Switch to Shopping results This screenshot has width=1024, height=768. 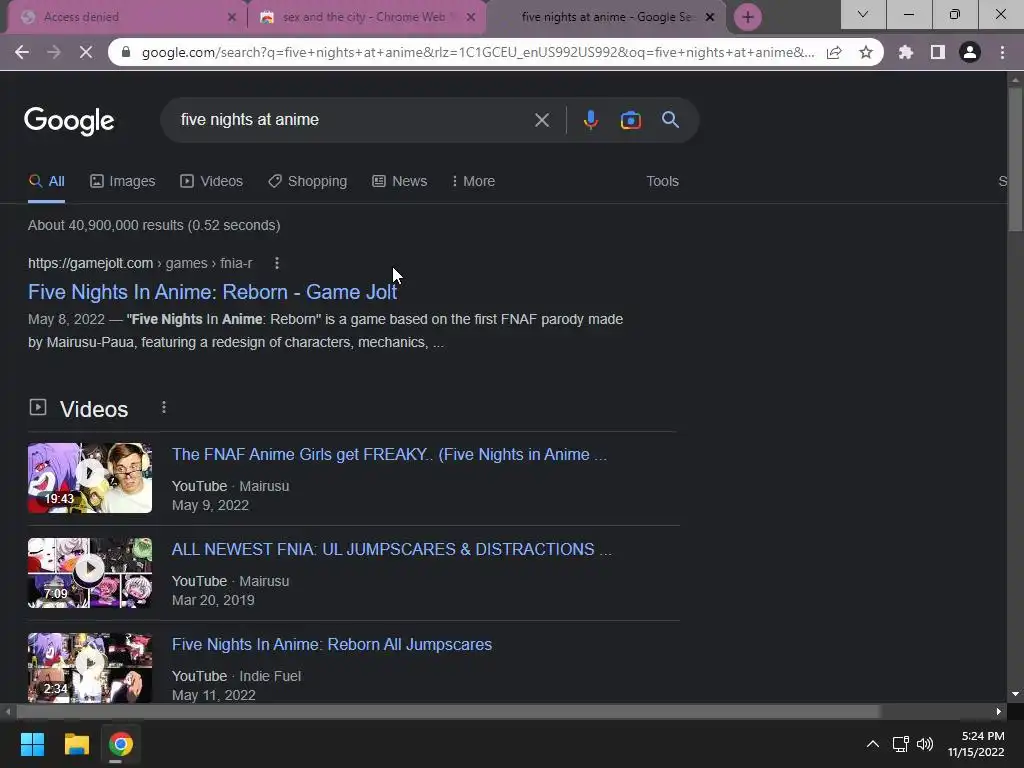pos(308,182)
